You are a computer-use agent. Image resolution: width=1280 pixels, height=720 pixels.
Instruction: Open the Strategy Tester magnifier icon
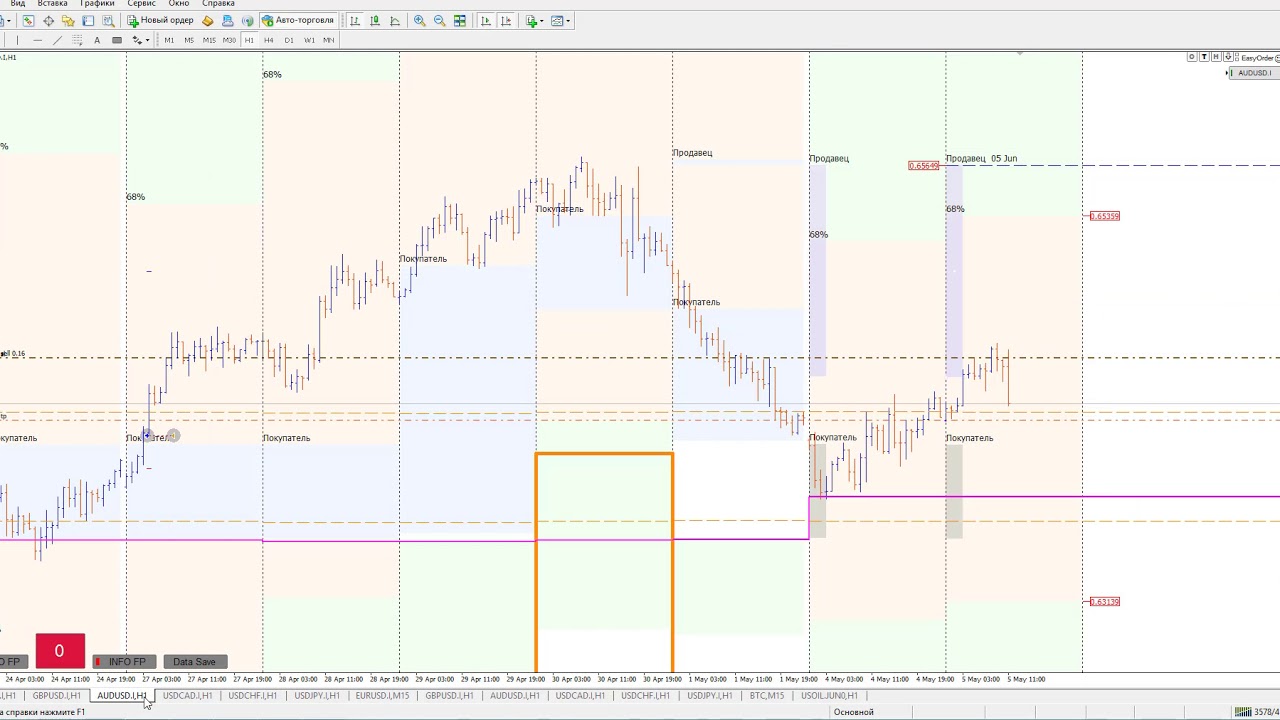(108, 20)
